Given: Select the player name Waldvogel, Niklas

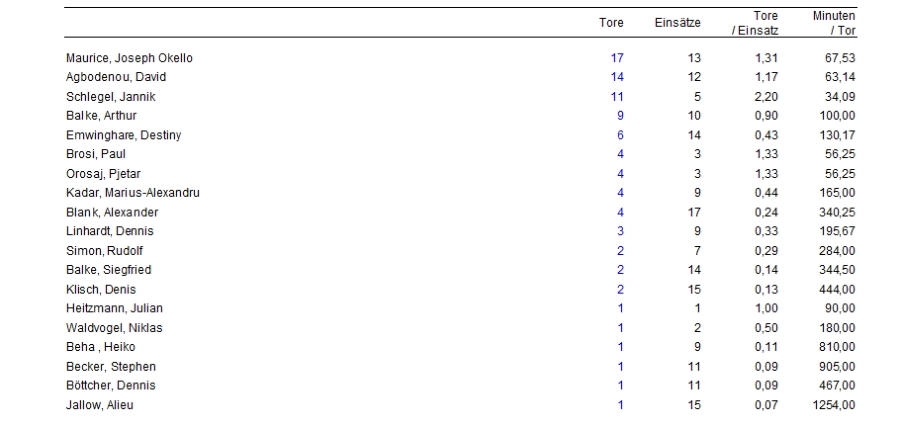Looking at the screenshot, I should pyautogui.click(x=114, y=328).
